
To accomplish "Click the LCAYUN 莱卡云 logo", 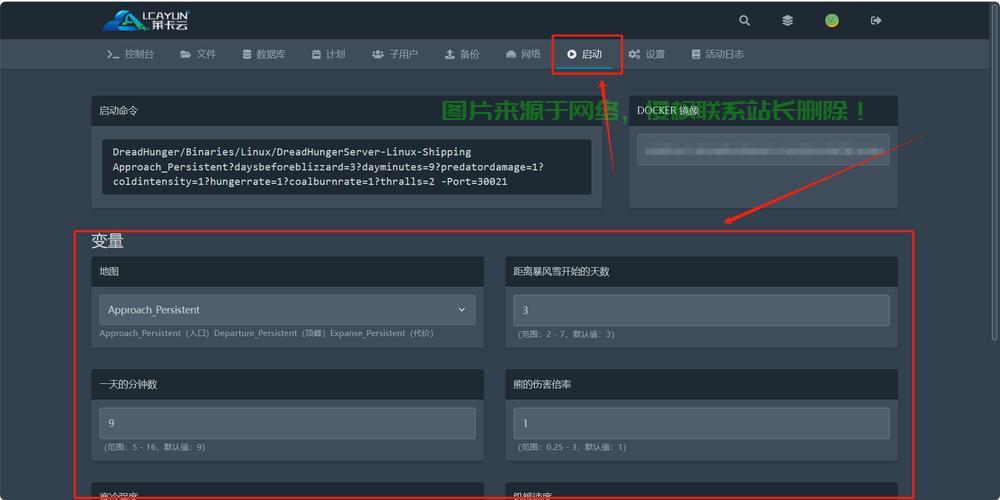I will pos(146,20).
